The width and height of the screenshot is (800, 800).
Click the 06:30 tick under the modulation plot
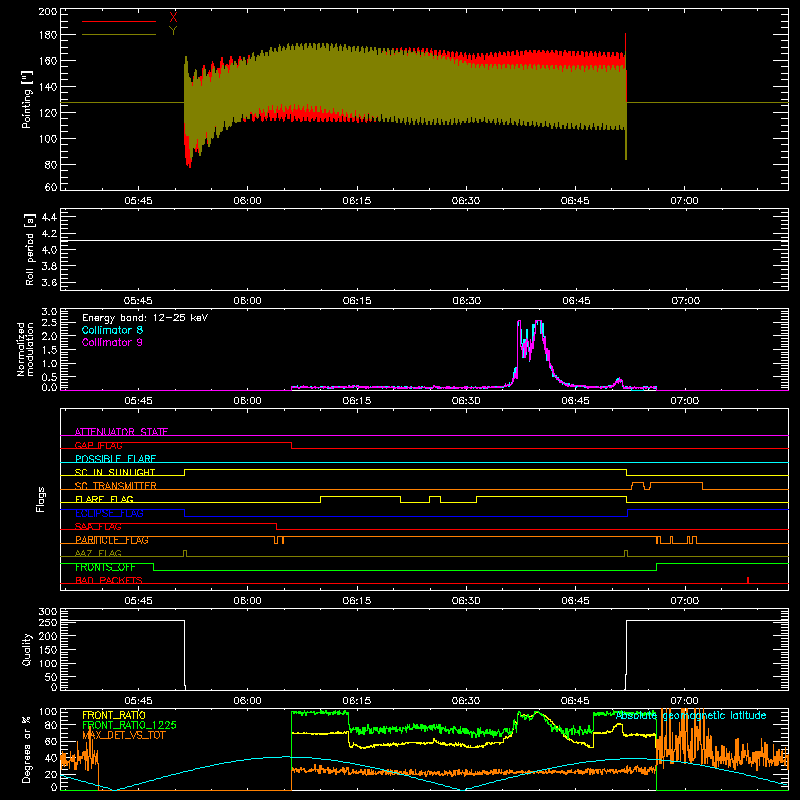click(x=466, y=401)
